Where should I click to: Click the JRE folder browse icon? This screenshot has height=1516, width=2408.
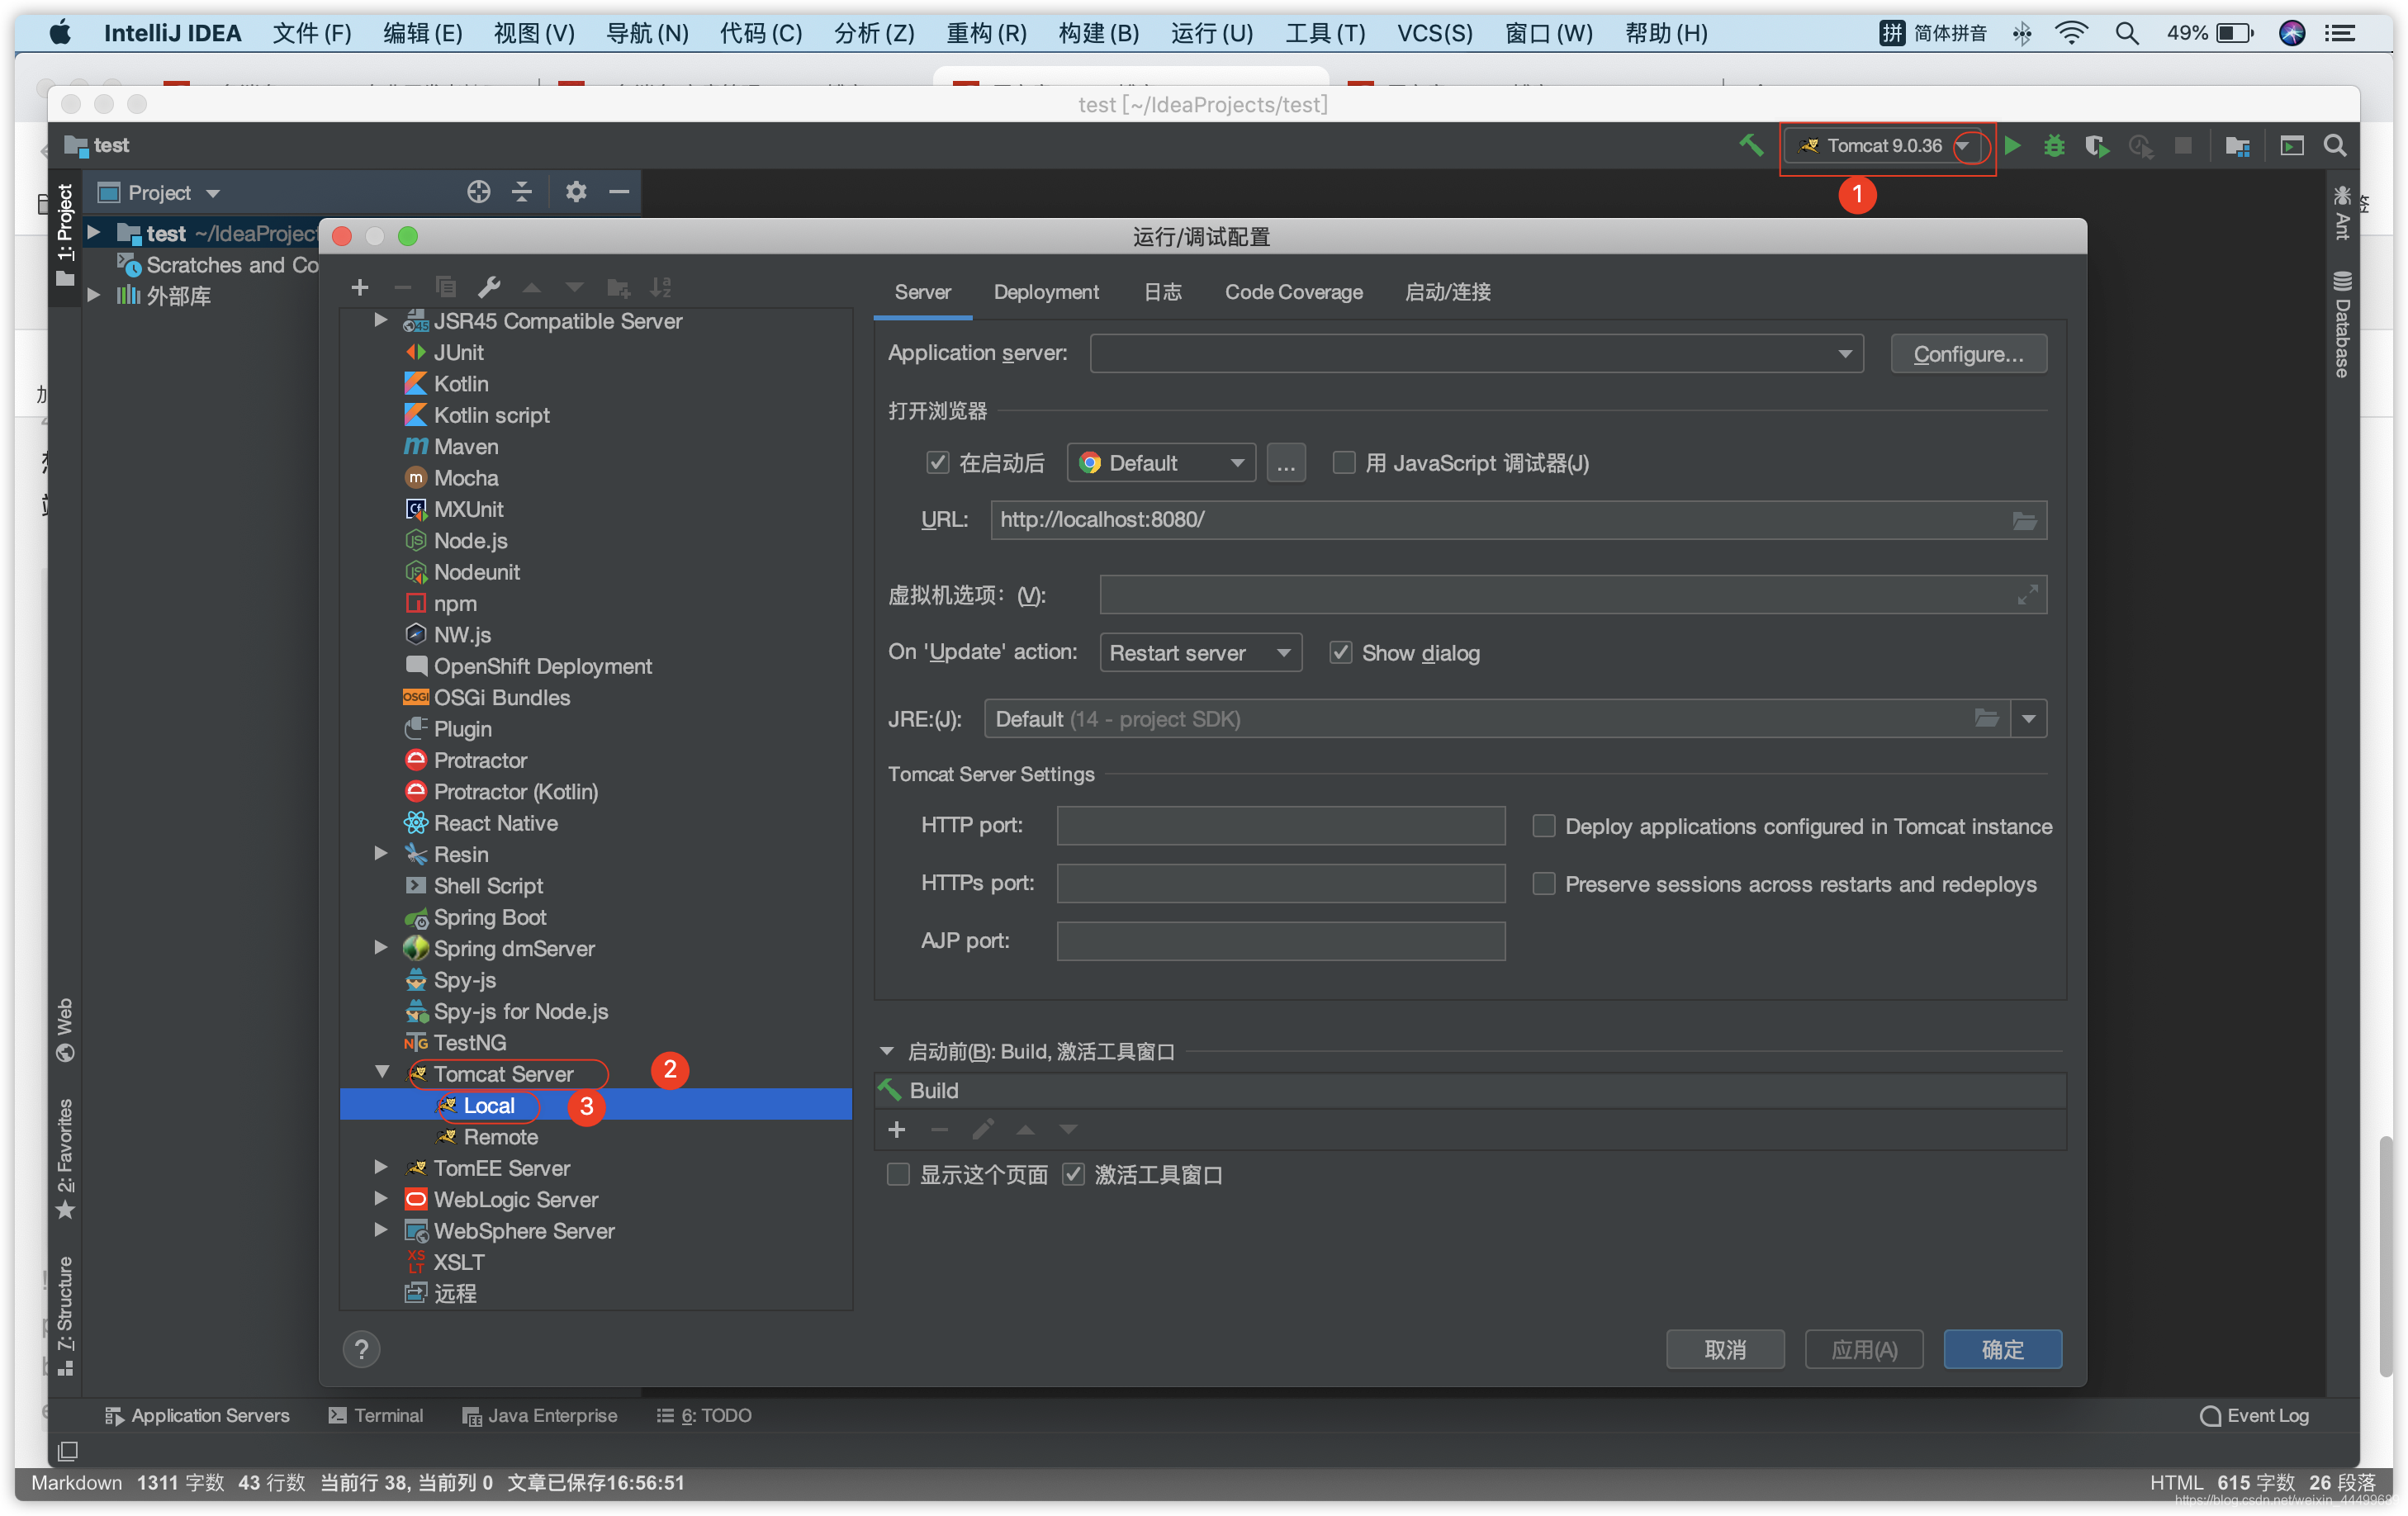tap(1987, 718)
